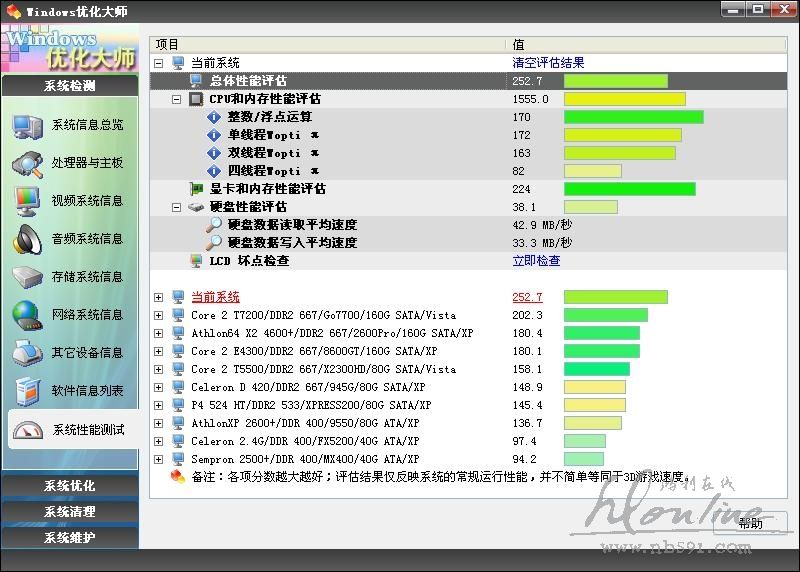Open 系统信息总览 sidebar icon
This screenshot has width=800, height=572.
27,125
